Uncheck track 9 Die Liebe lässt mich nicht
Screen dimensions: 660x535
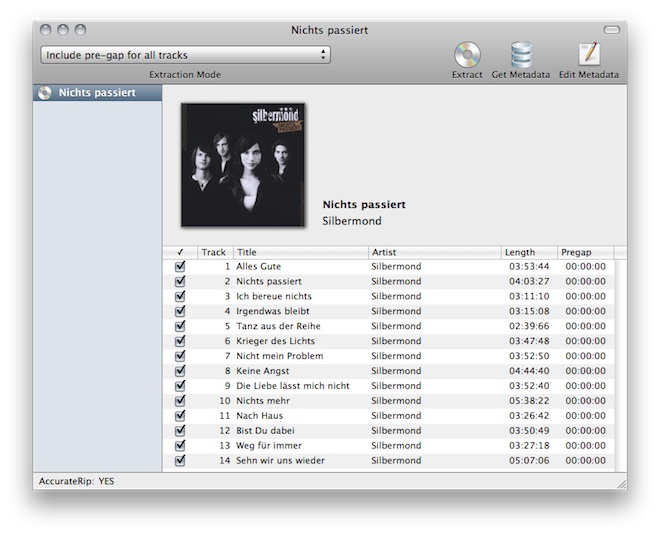click(x=180, y=386)
